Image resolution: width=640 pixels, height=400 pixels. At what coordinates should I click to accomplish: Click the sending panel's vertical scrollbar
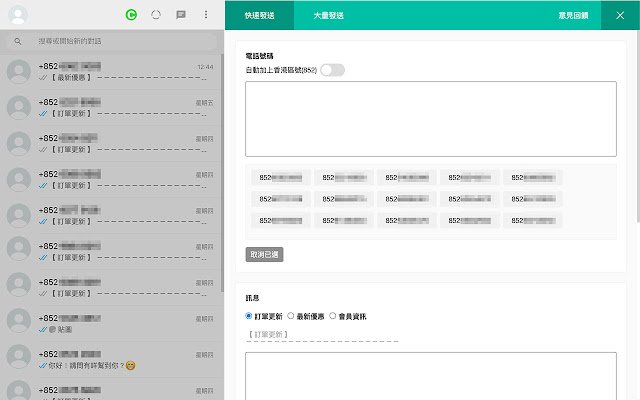pyautogui.click(x=638, y=126)
